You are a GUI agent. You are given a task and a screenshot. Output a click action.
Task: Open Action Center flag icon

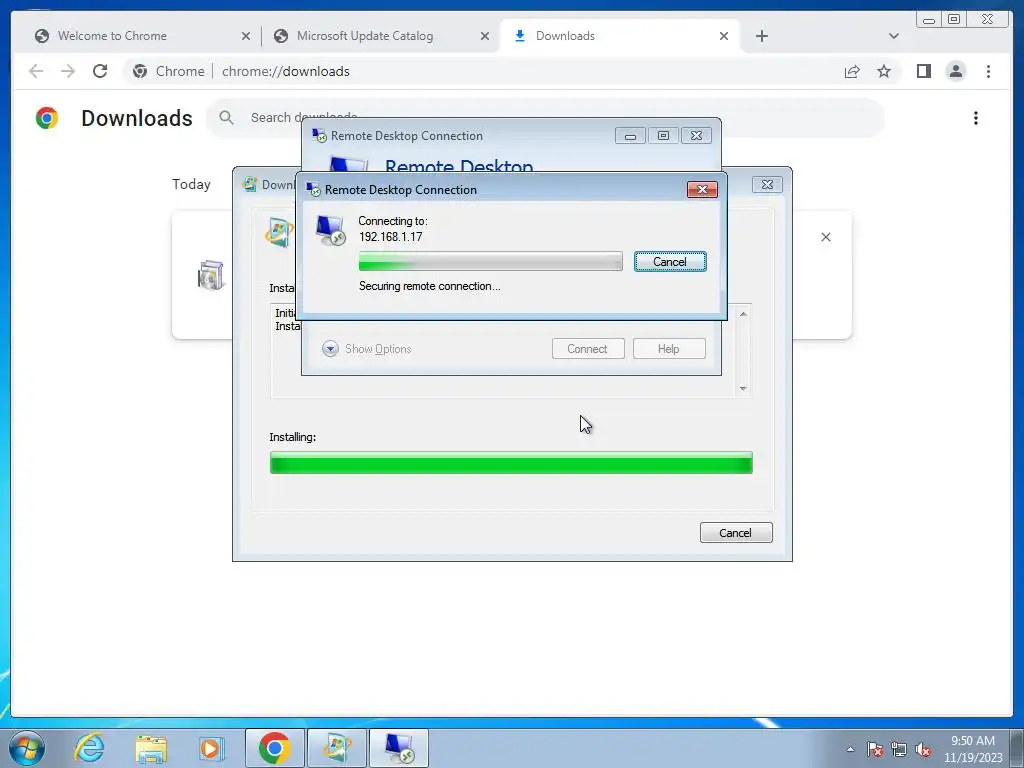click(875, 750)
